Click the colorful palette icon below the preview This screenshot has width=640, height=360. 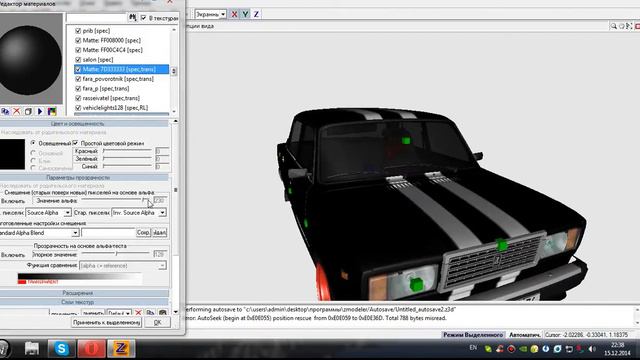coord(52,111)
